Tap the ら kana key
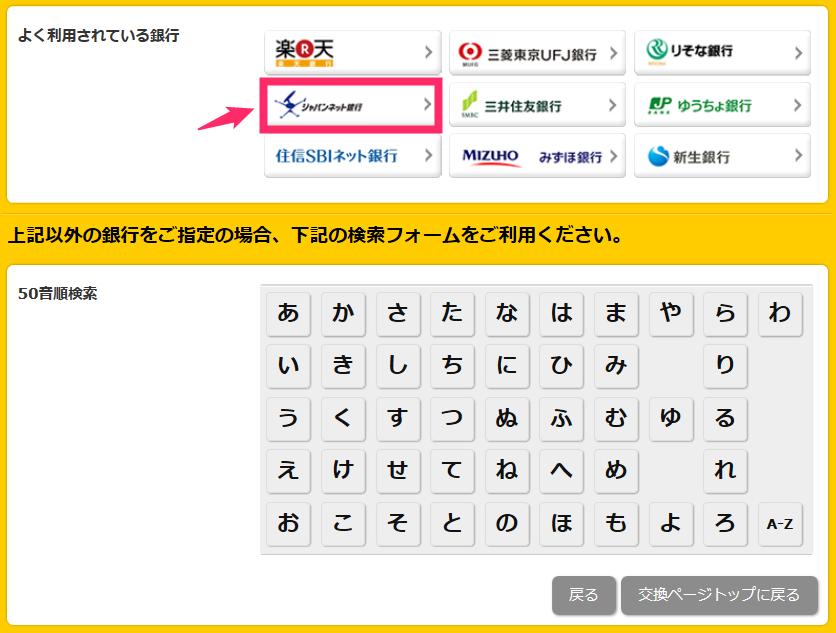Screen dimensions: 836x633 (x=726, y=314)
